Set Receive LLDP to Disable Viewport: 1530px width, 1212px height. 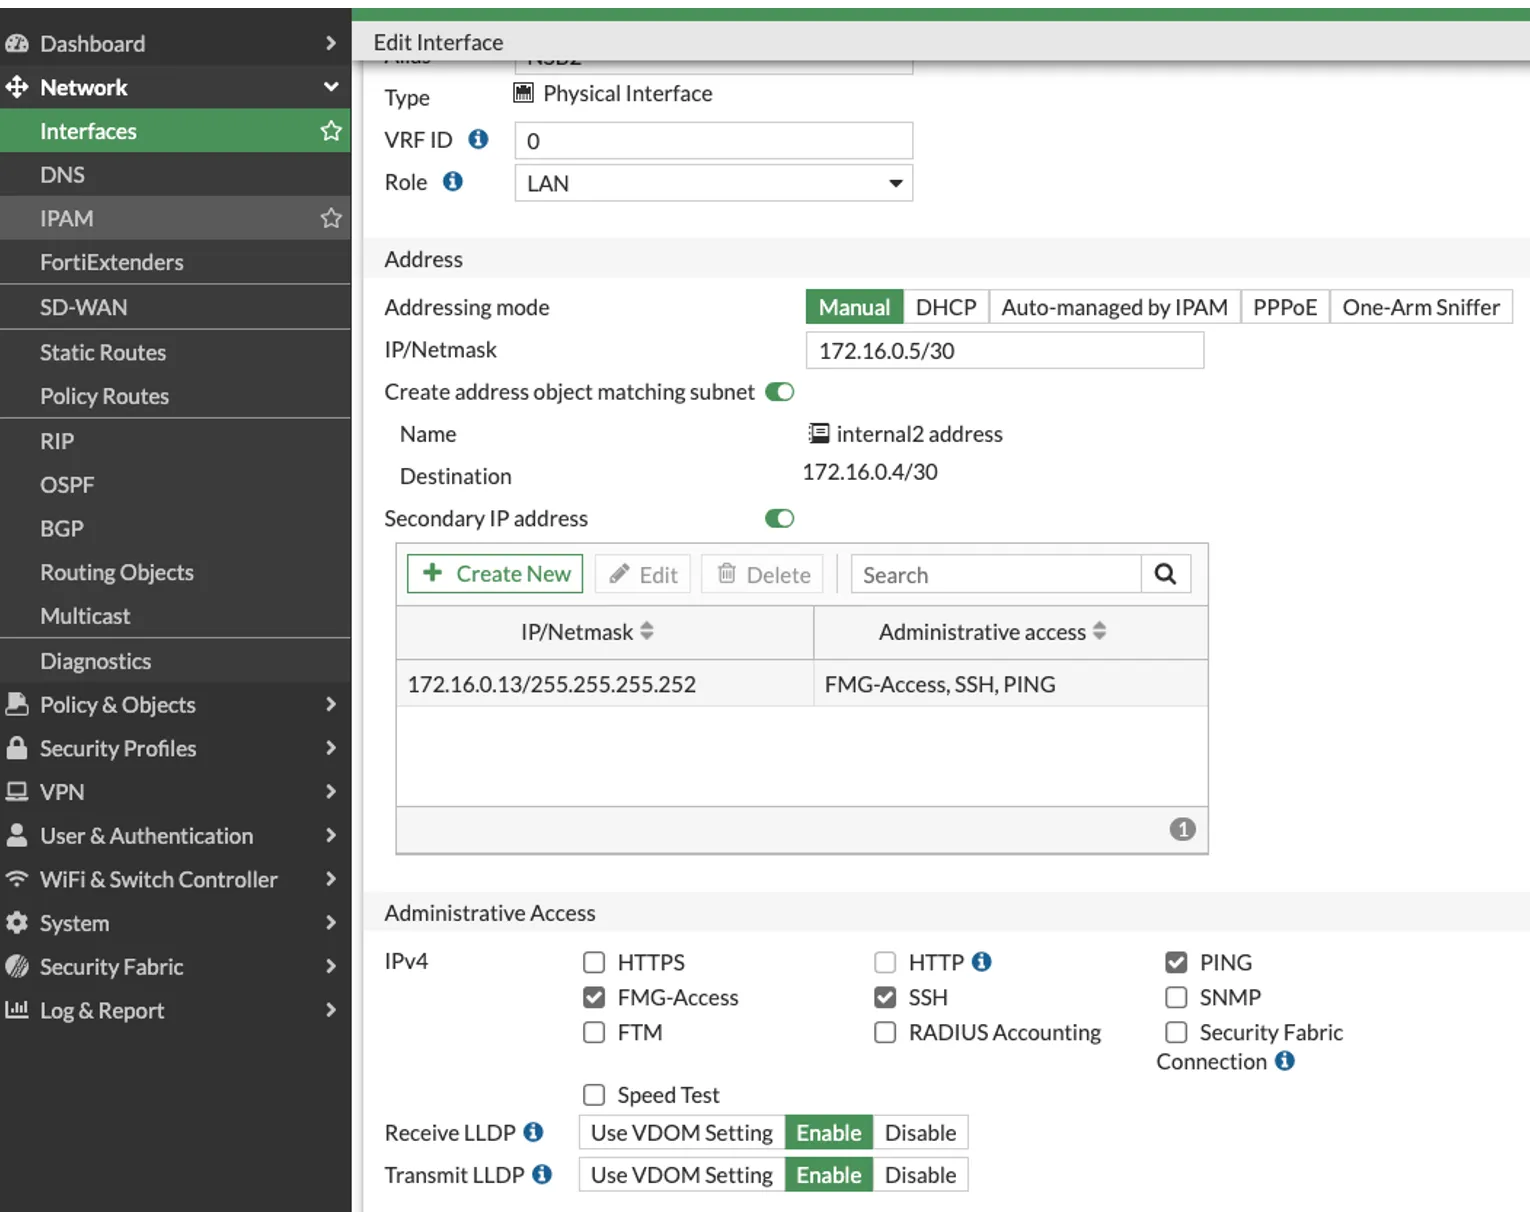(920, 1132)
